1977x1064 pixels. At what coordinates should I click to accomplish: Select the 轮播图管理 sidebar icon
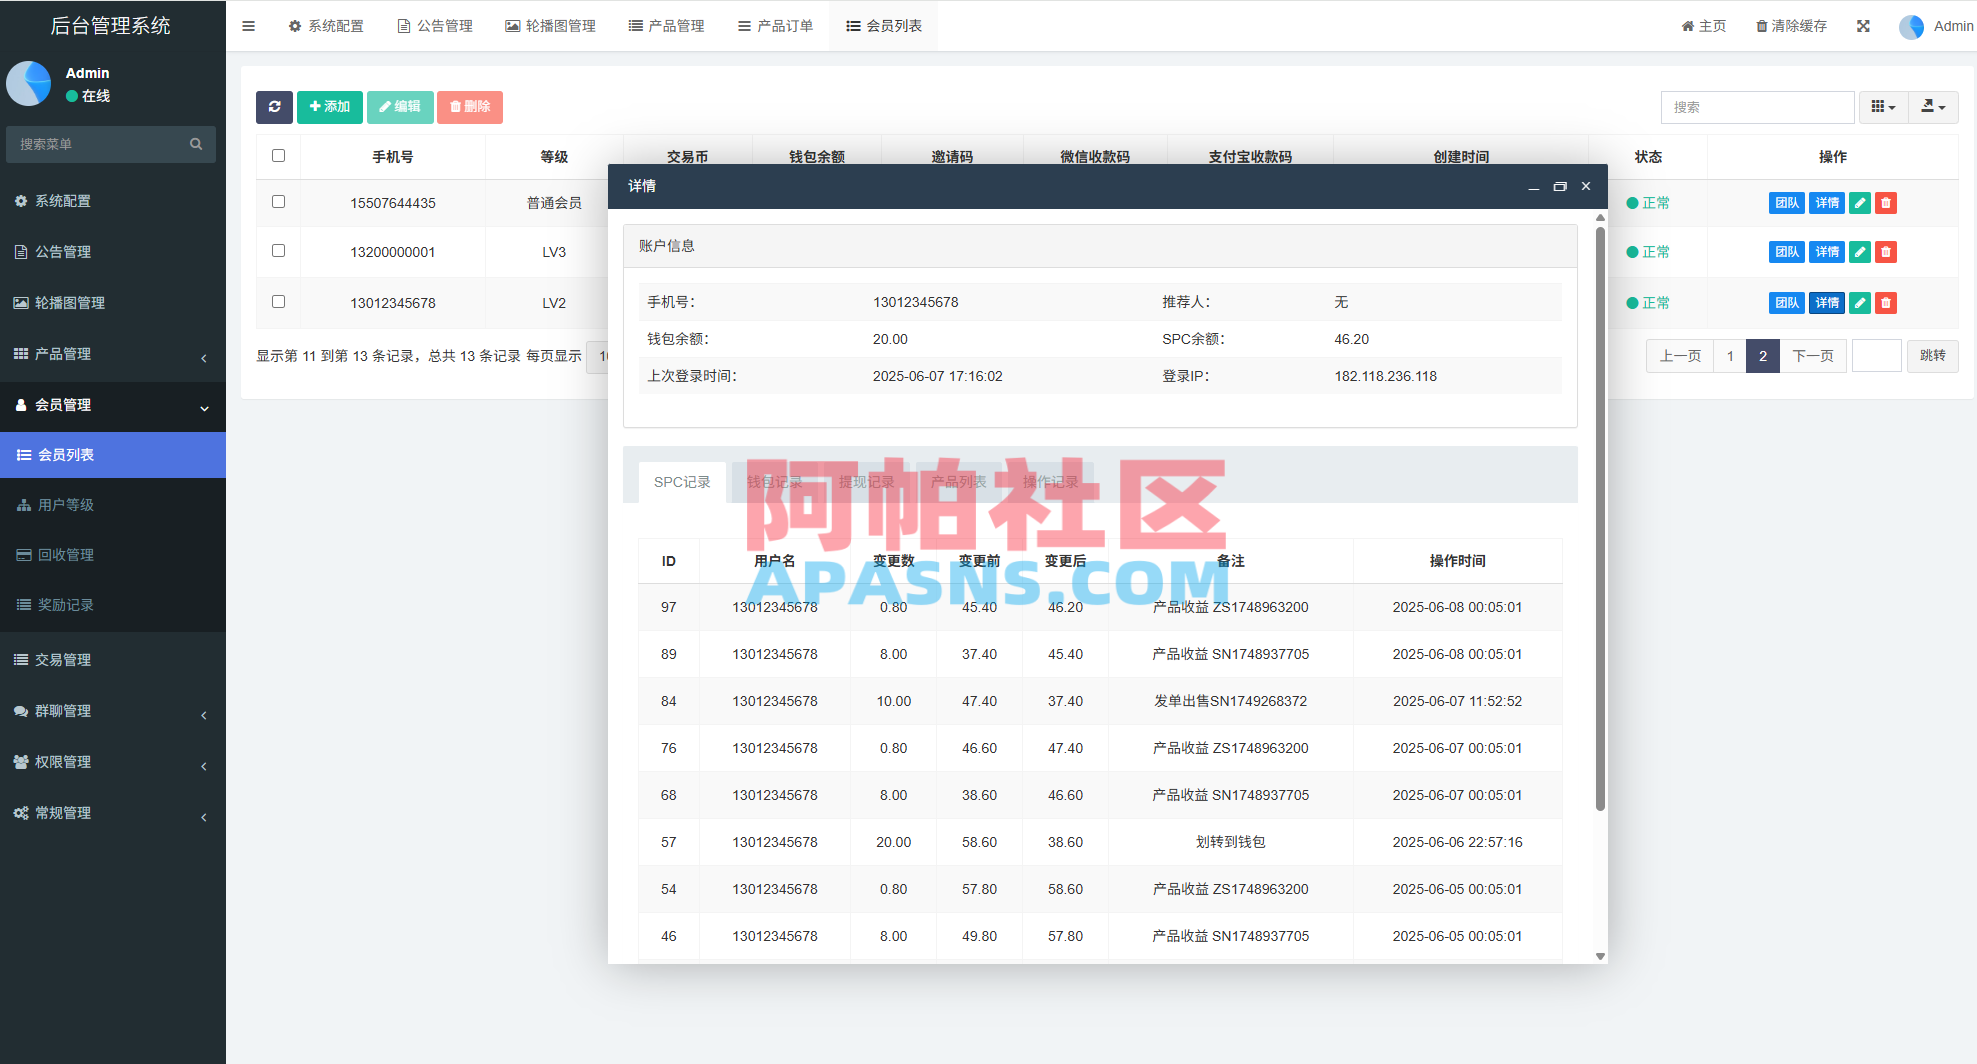pyautogui.click(x=22, y=303)
